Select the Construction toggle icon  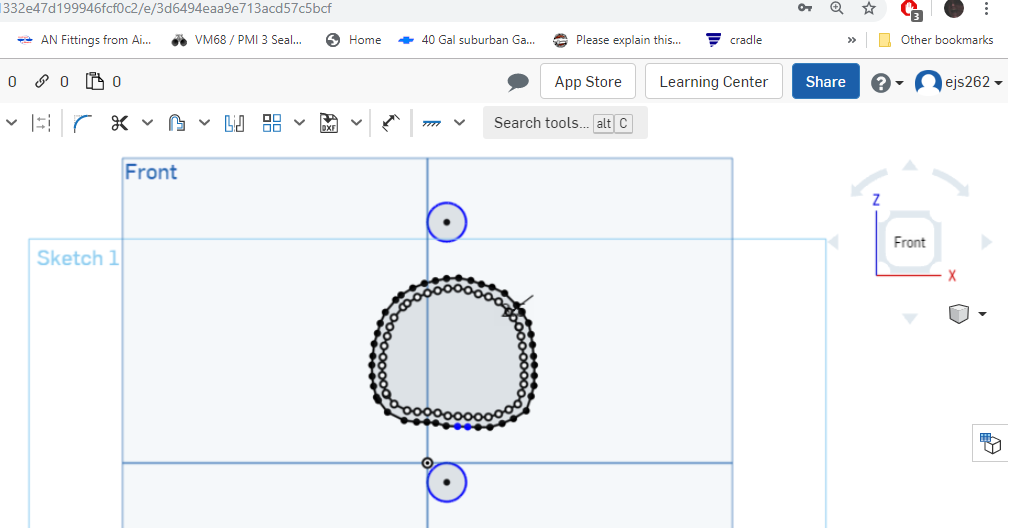[x=41, y=123]
